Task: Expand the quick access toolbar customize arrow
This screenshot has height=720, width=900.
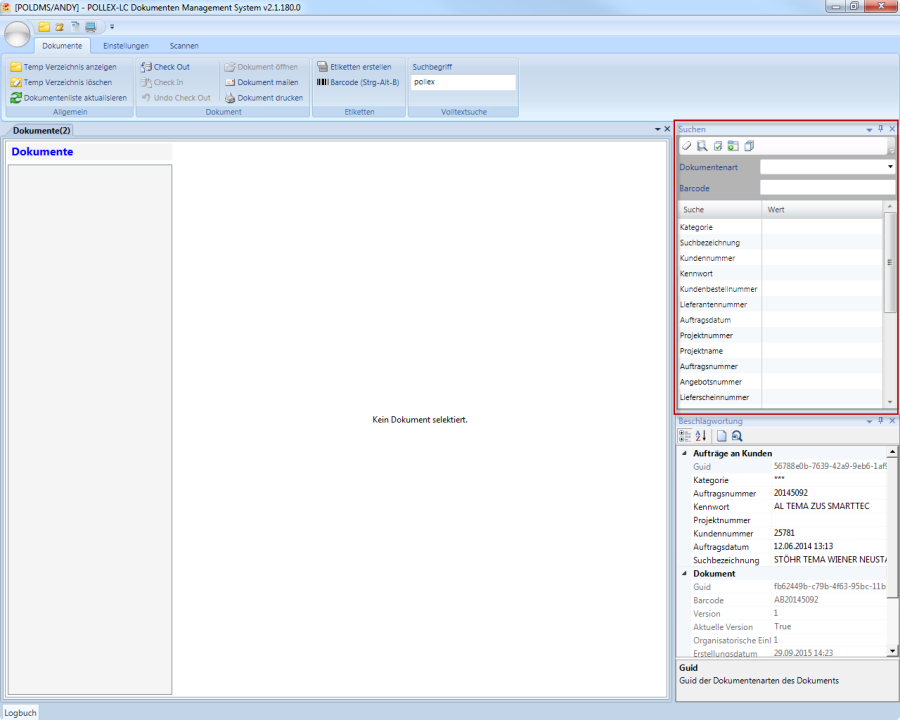Action: (x=112, y=26)
